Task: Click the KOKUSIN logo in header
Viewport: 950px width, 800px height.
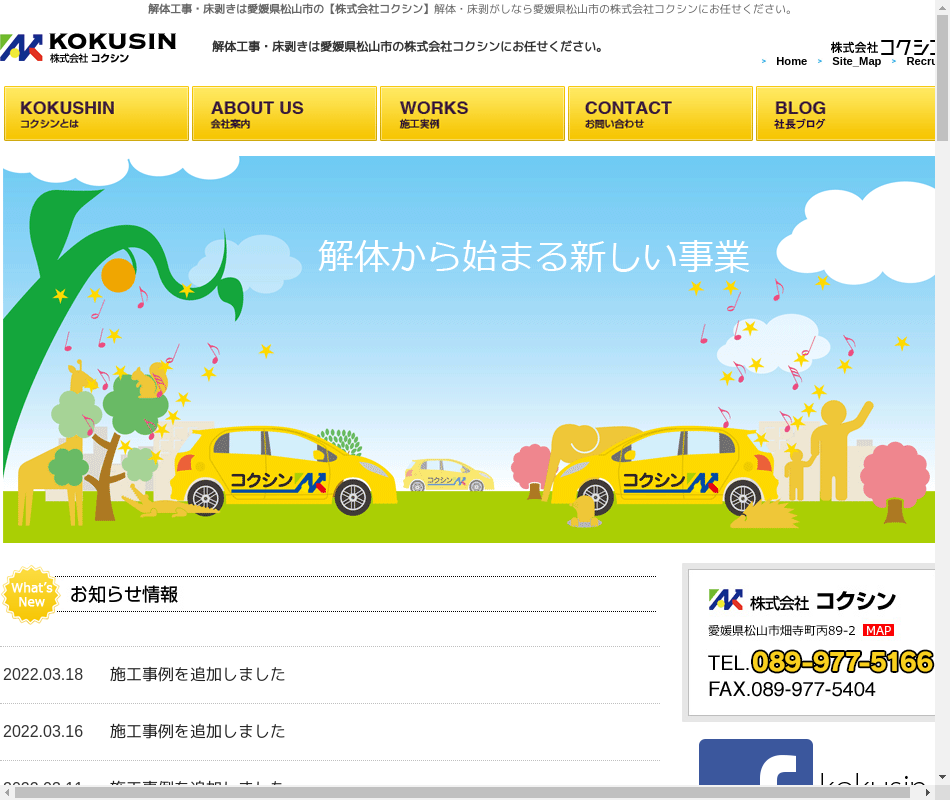Action: (x=88, y=47)
